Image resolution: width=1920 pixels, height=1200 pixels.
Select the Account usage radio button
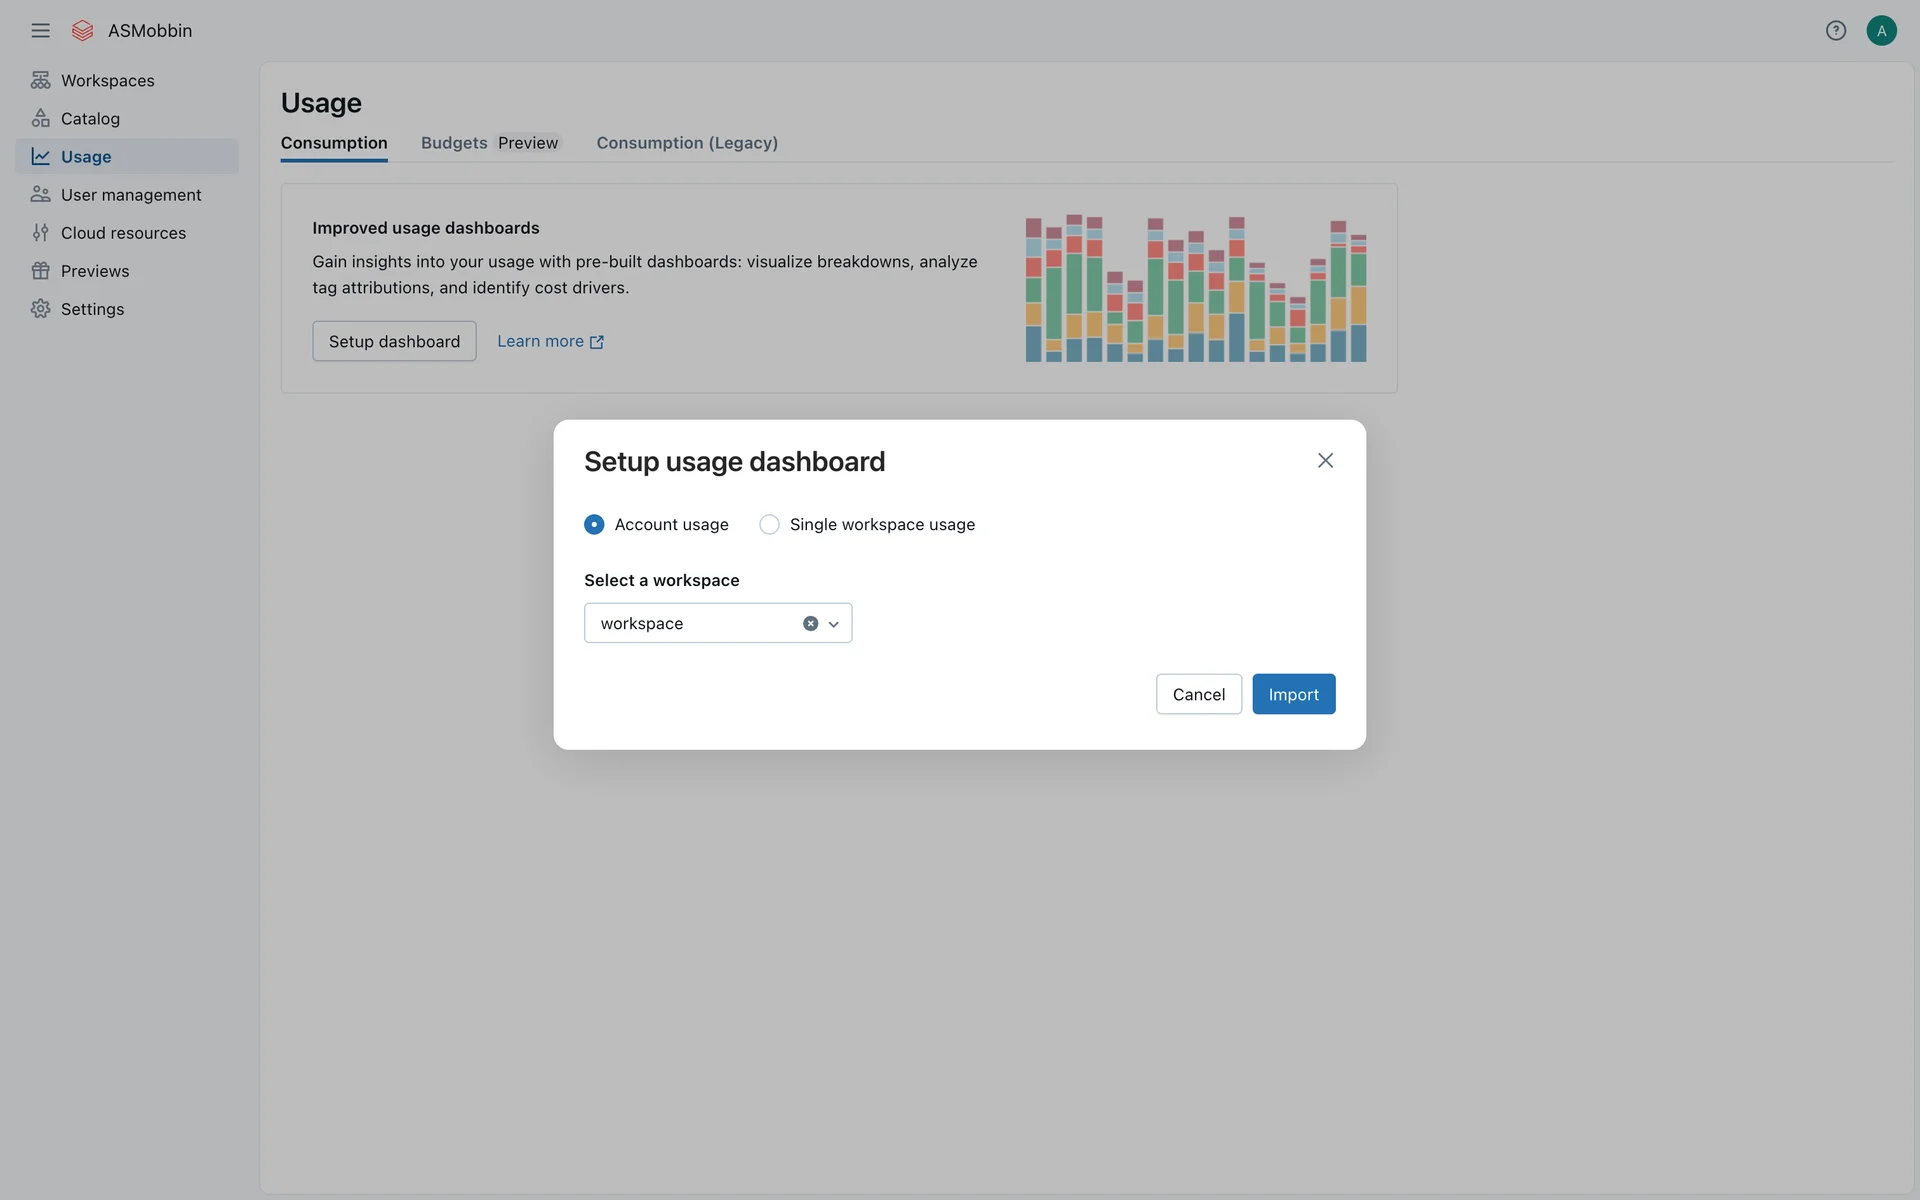pyautogui.click(x=594, y=524)
